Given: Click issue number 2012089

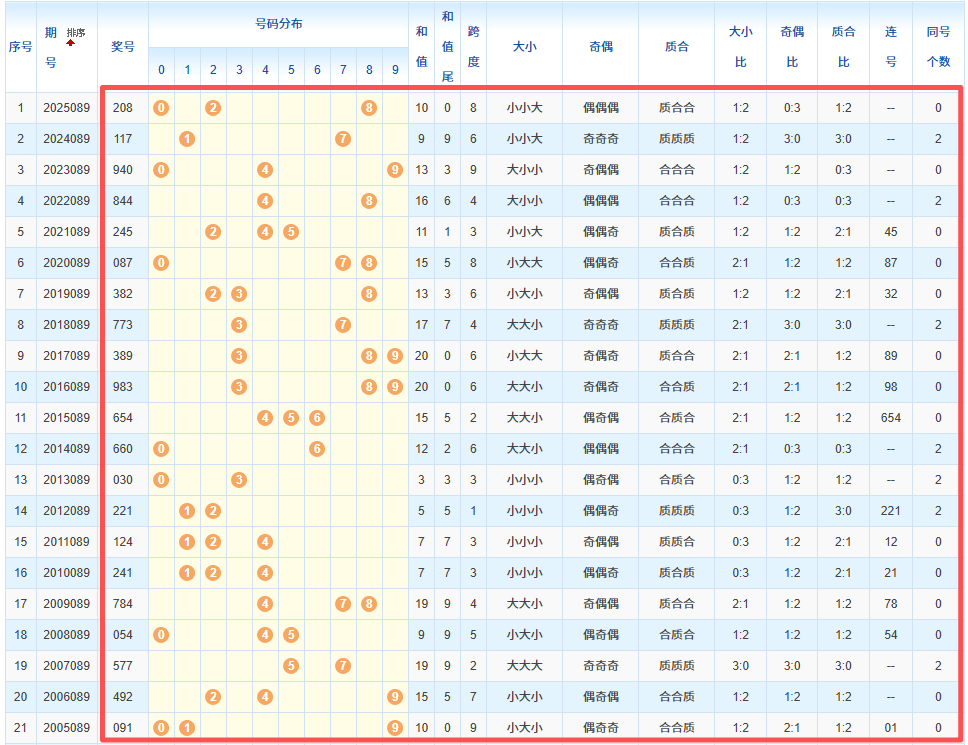Looking at the screenshot, I should click(66, 511).
